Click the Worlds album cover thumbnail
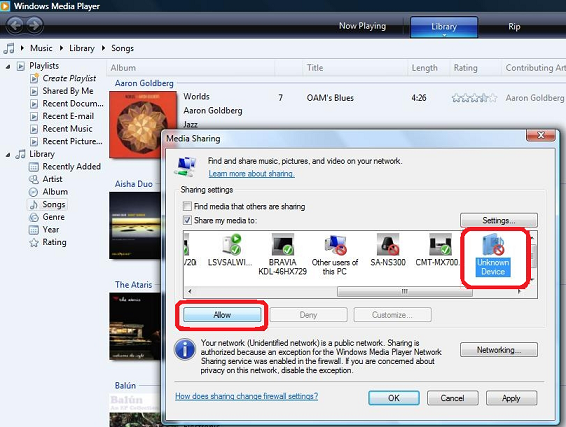The height and width of the screenshot is (427, 566). (143, 125)
